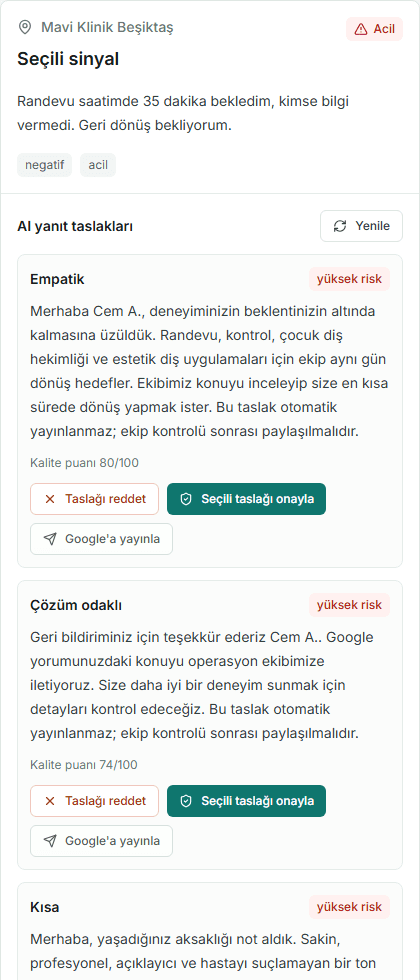420x980 pixels.
Task: Click the paper plane icon under Empatik draft
Action: pos(51,539)
